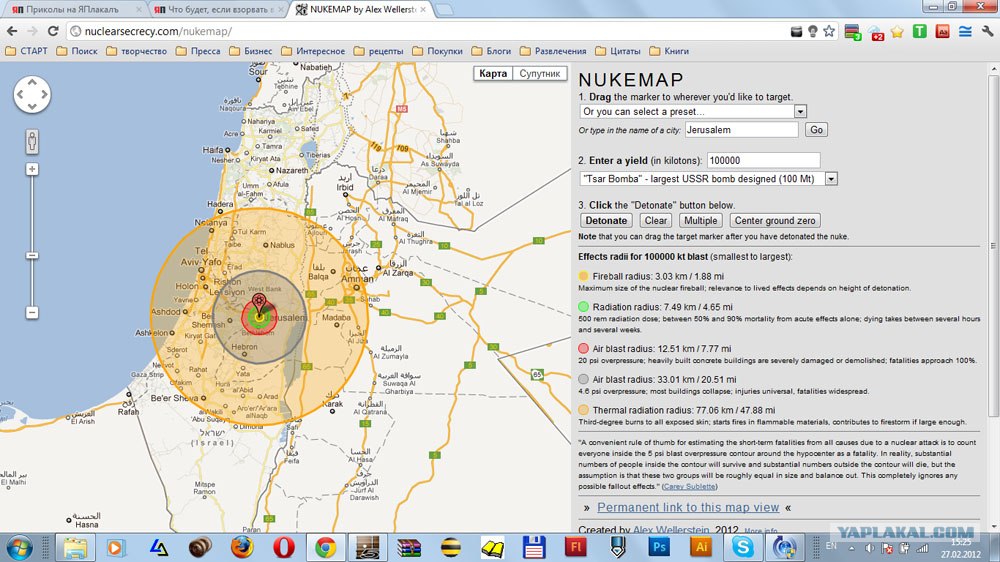Viewport: 1000px width, 562px height.
Task: Open the preset city dropdown
Action: click(x=800, y=112)
